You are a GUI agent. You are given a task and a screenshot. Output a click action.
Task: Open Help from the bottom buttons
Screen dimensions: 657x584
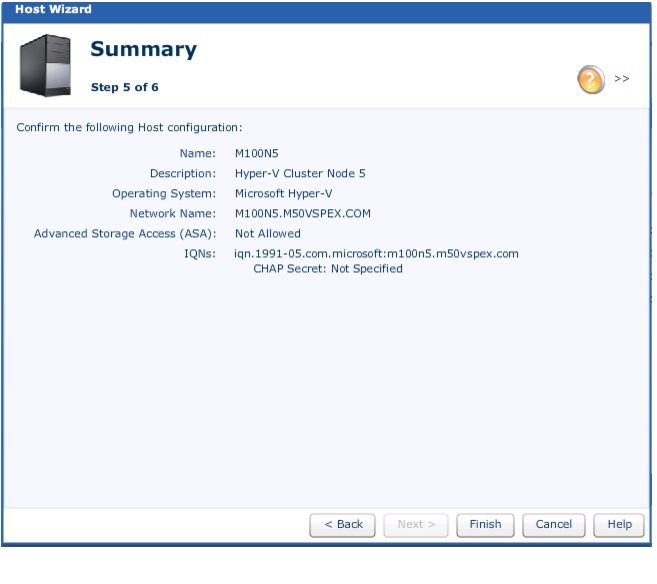(x=619, y=525)
